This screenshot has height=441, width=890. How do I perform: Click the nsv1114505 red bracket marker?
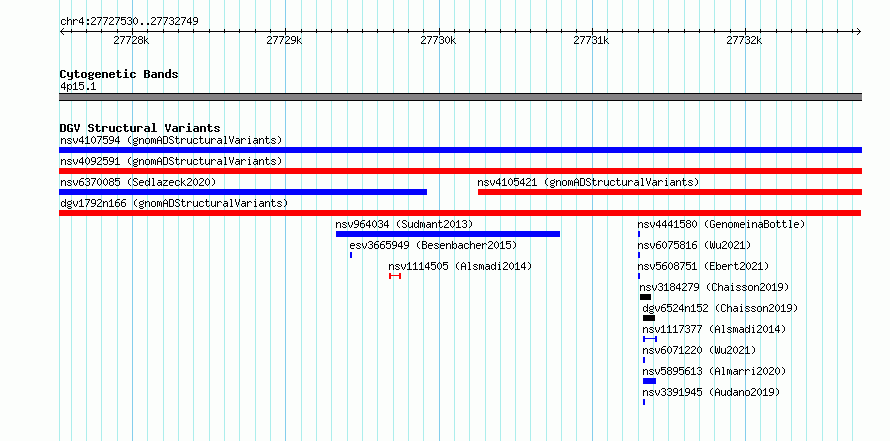pyautogui.click(x=395, y=276)
